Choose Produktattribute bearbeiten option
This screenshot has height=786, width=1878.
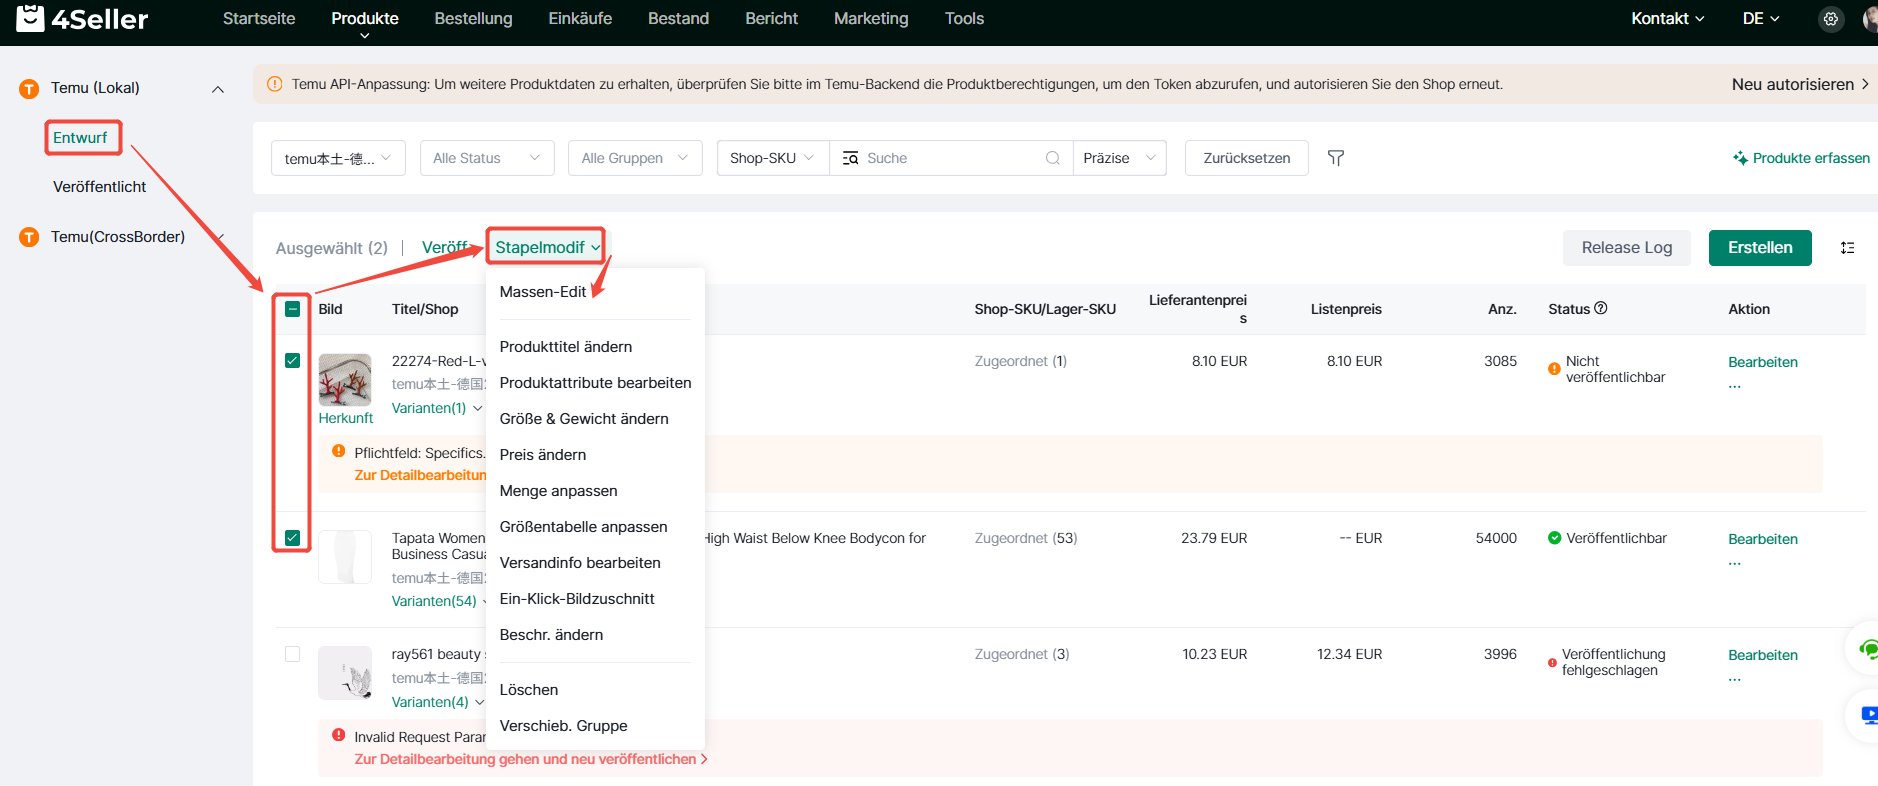595,383
